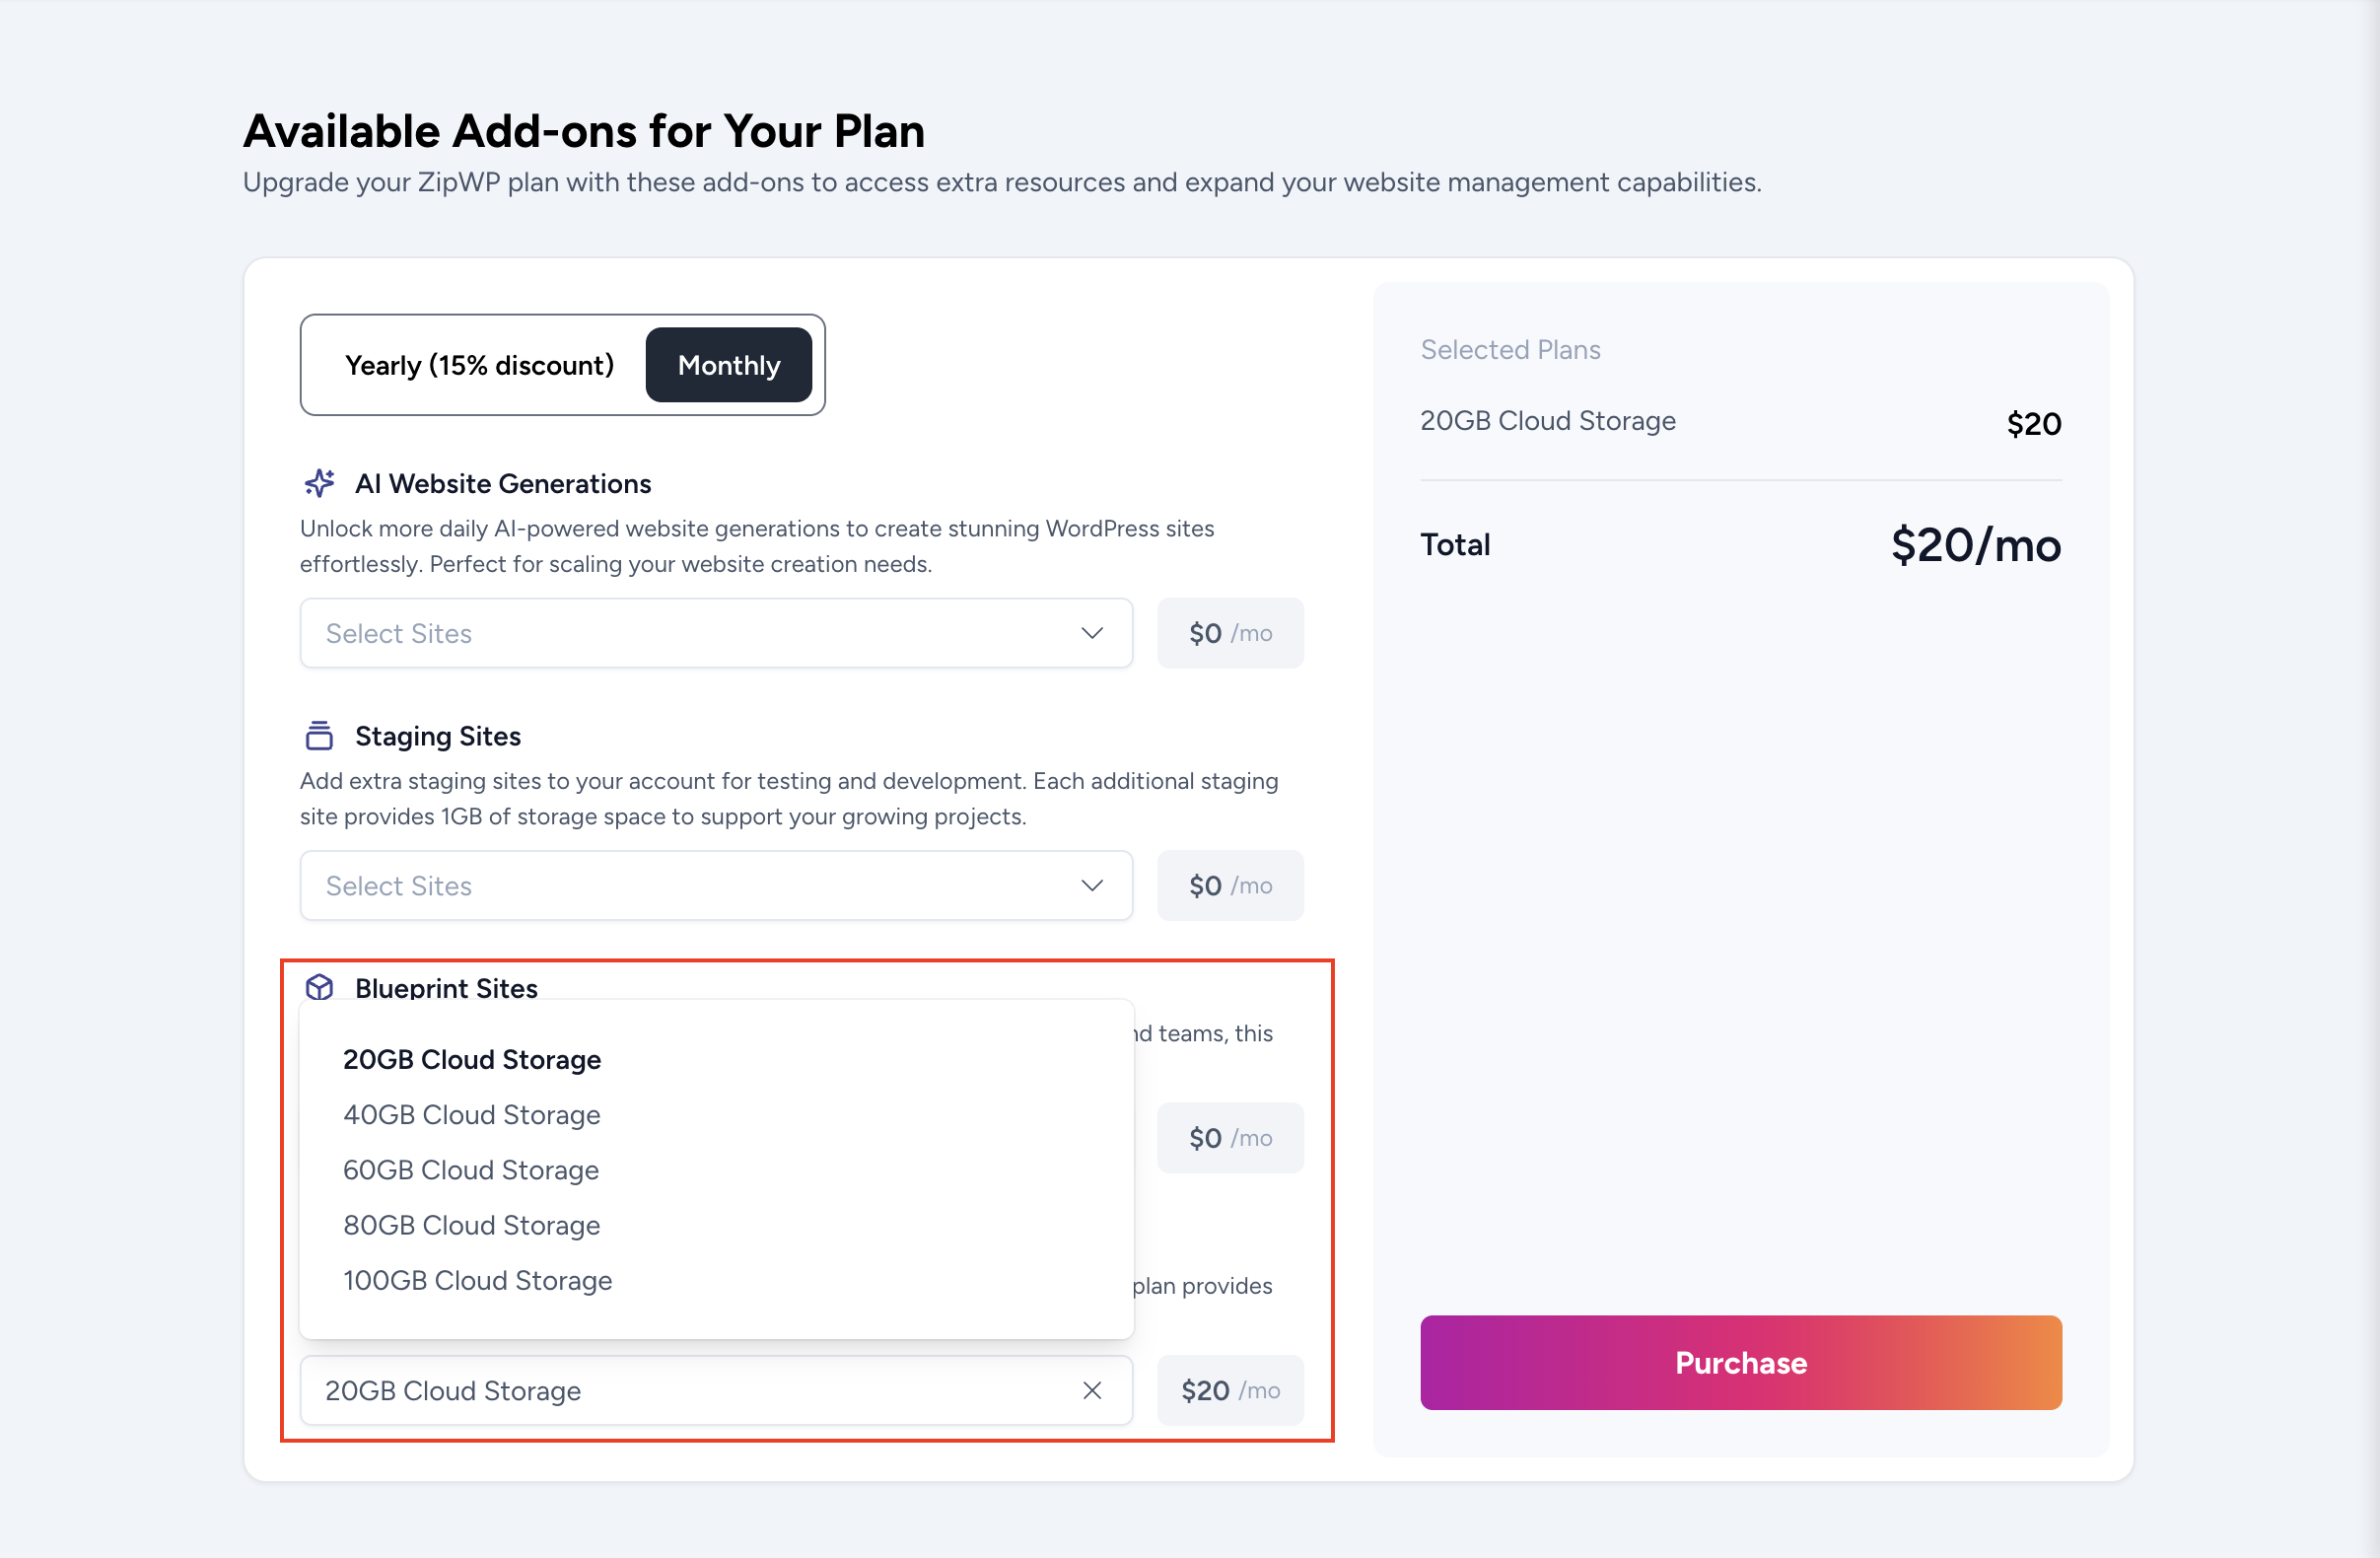Click the chevron on AI Website Generations dropdown
2380x1558 pixels.
pos(1092,633)
